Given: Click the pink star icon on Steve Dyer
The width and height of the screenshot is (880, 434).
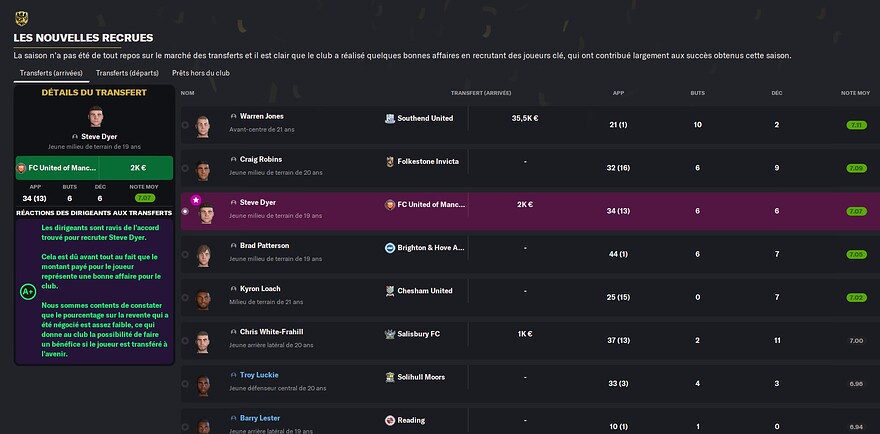Looking at the screenshot, I should pos(195,200).
